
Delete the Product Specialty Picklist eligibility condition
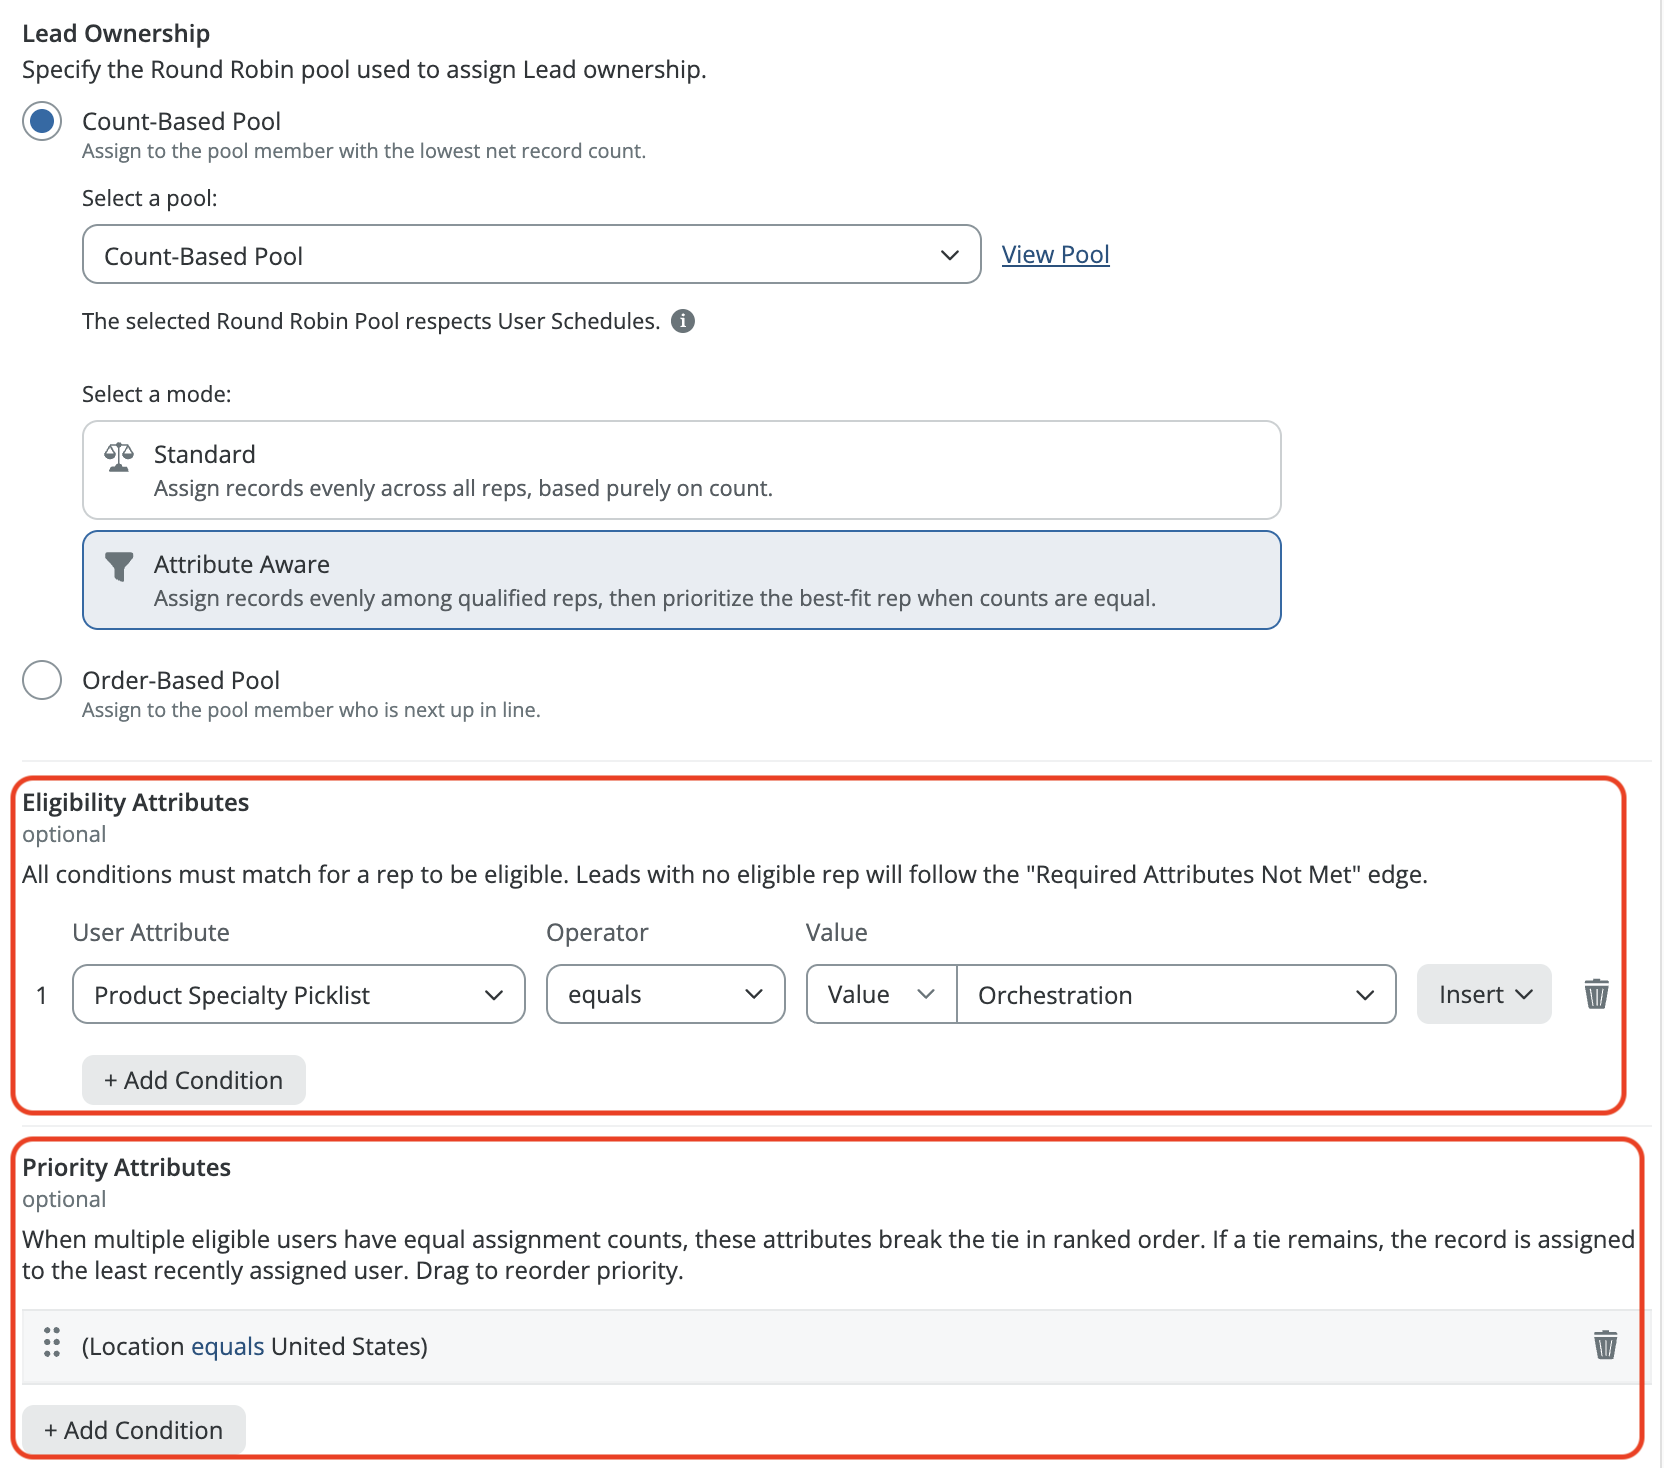click(1596, 994)
